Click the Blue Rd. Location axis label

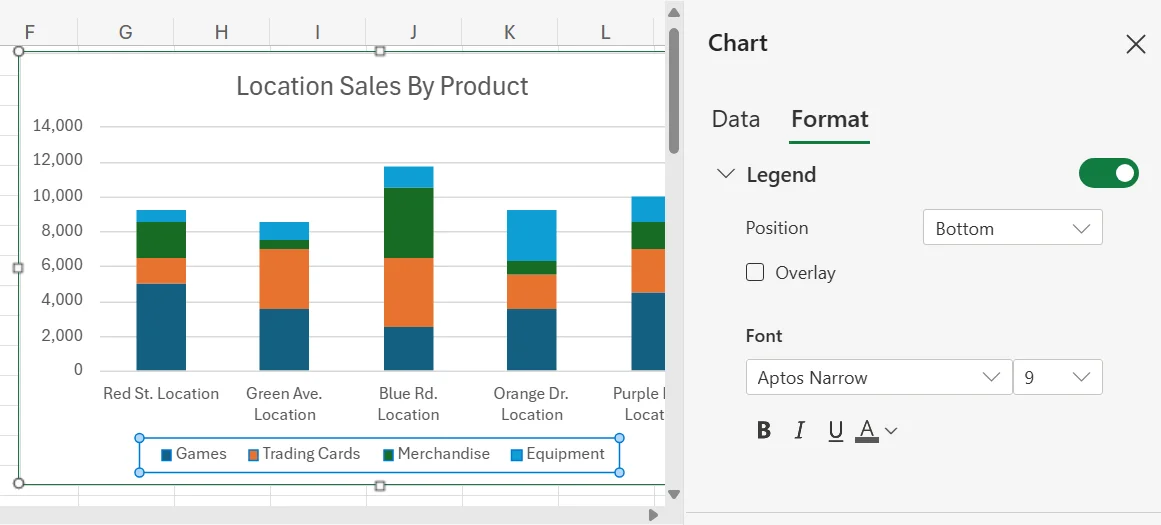(408, 404)
